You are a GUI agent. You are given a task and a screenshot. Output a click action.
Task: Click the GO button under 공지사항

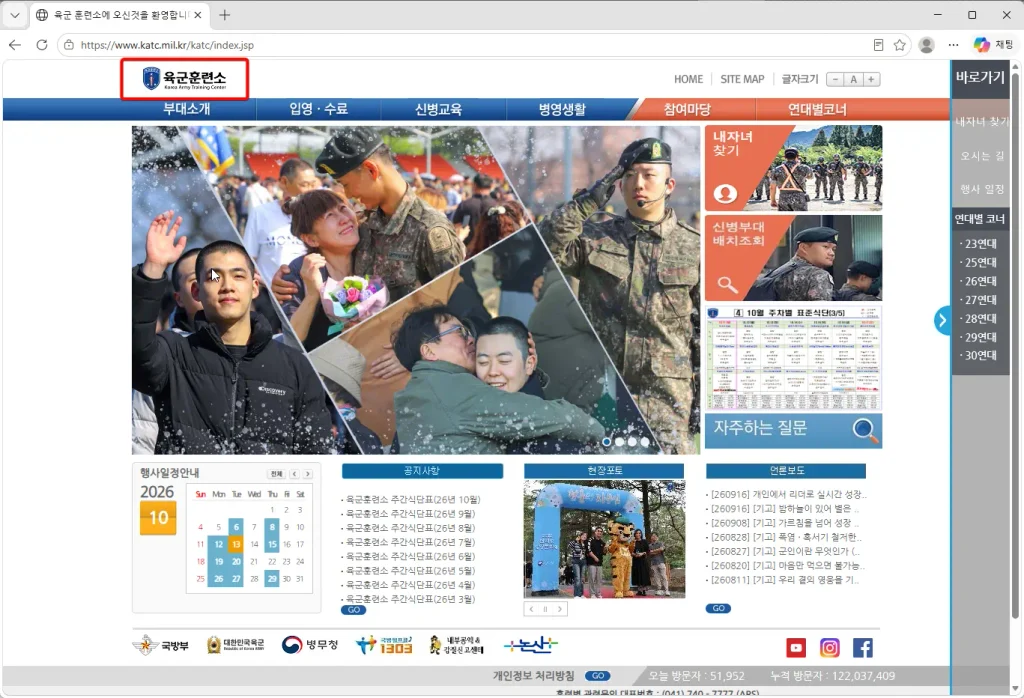(x=353, y=610)
